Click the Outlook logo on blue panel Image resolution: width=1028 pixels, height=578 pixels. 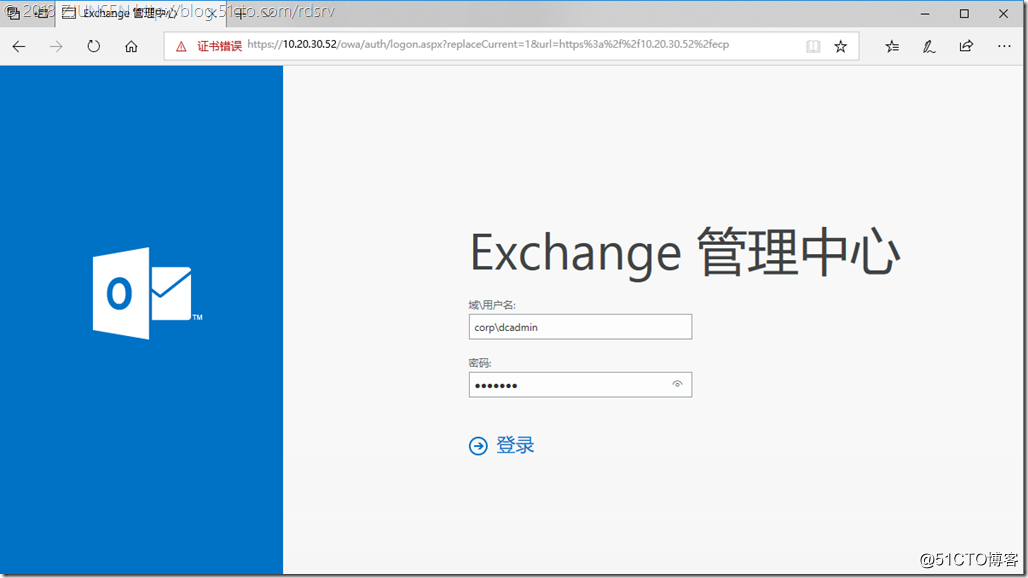pos(148,293)
